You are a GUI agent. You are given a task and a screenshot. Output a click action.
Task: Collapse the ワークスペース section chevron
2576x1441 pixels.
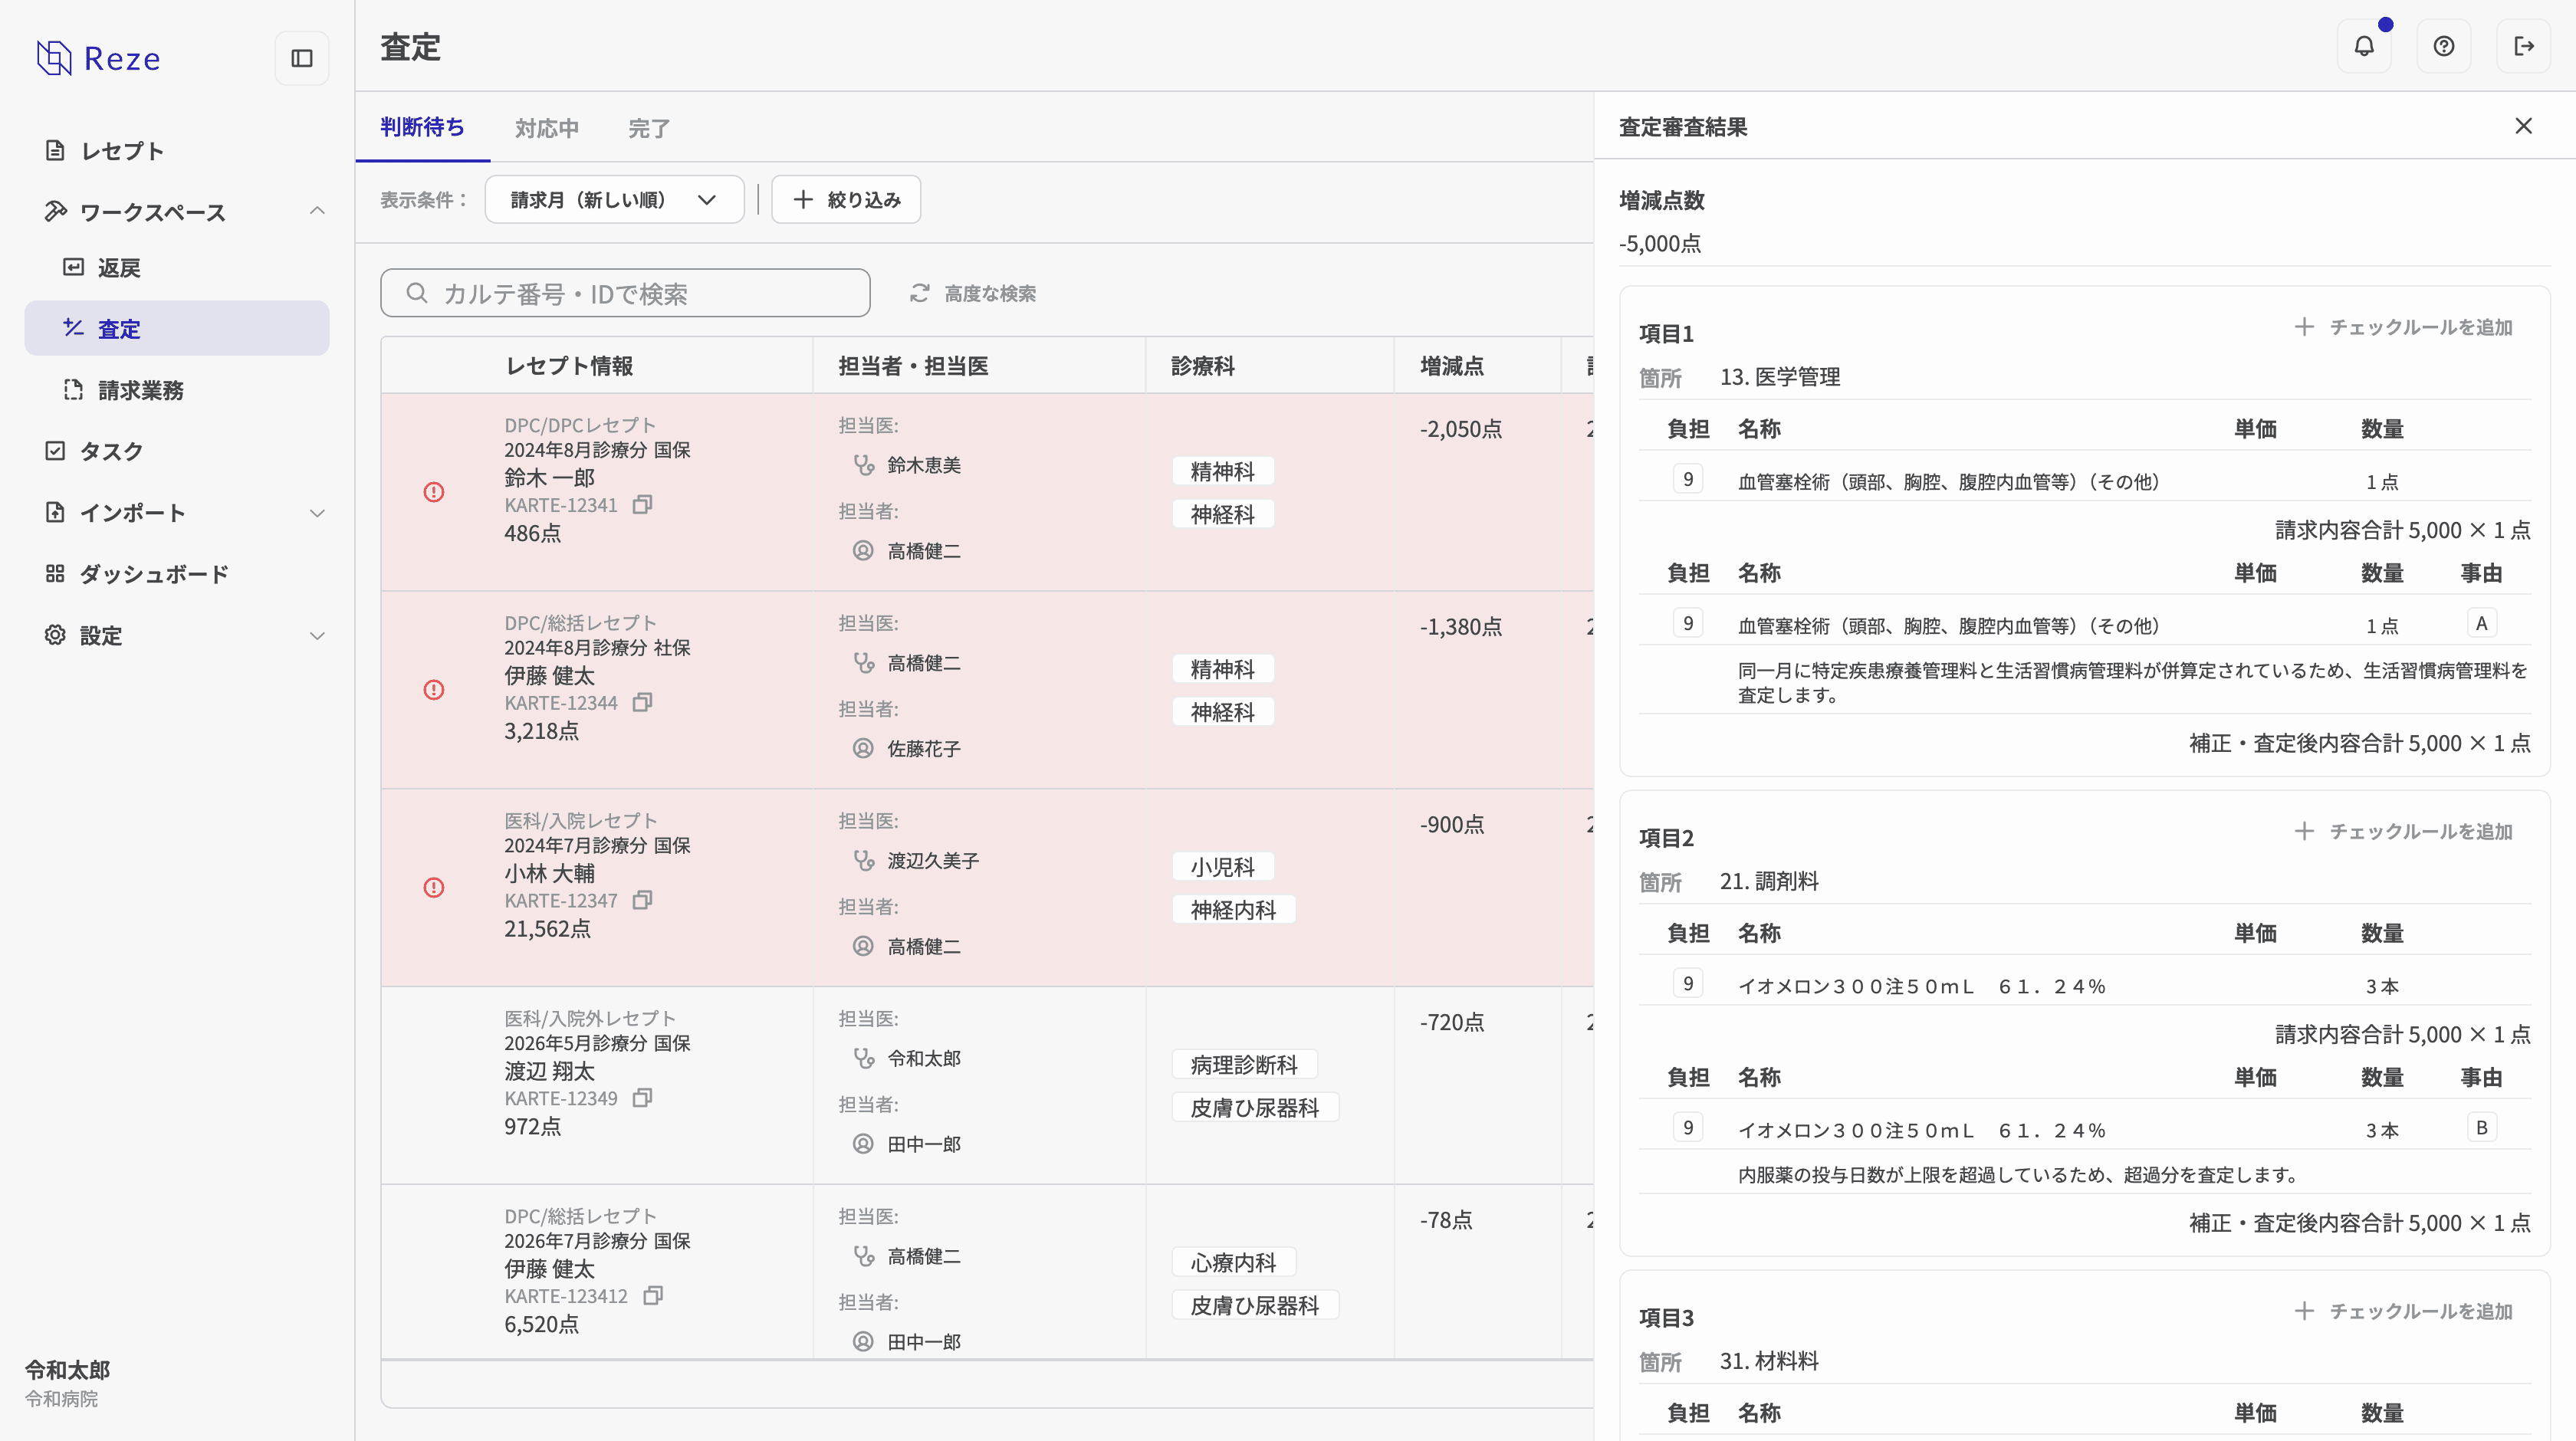coord(317,211)
